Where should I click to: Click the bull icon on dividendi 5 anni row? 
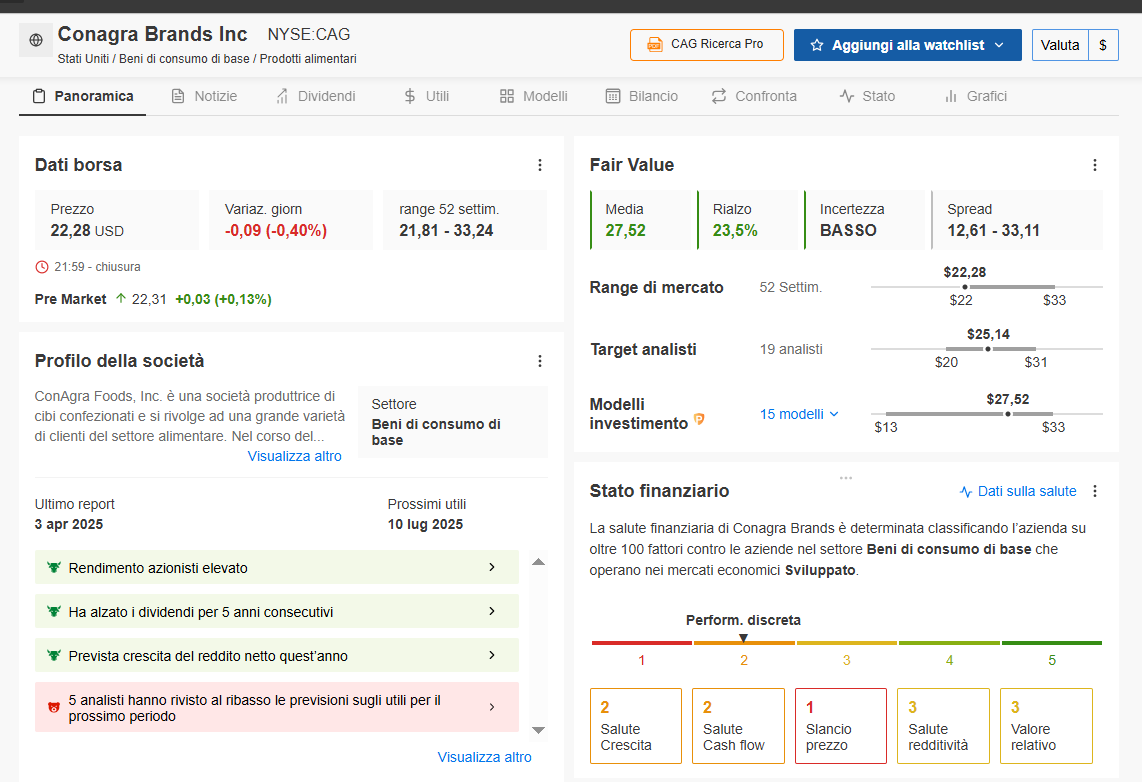point(53,612)
